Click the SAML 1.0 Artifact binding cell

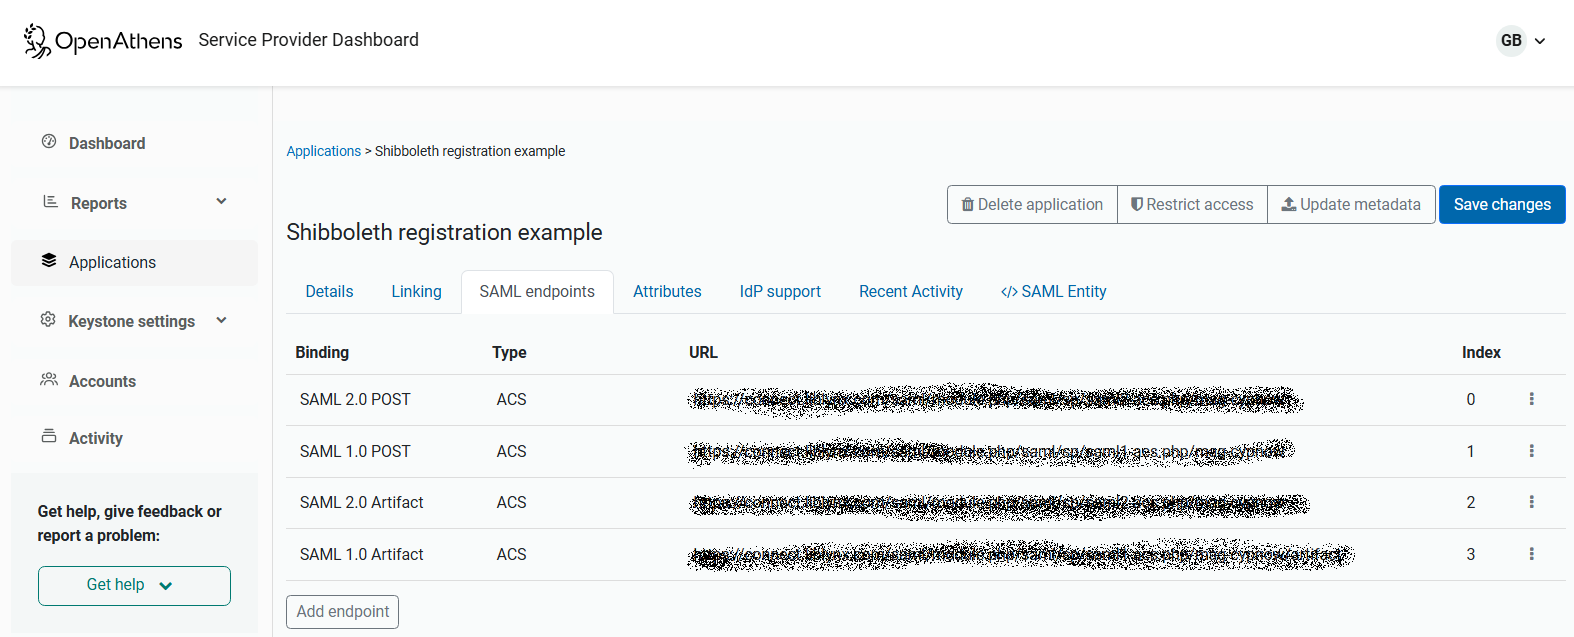pos(362,554)
